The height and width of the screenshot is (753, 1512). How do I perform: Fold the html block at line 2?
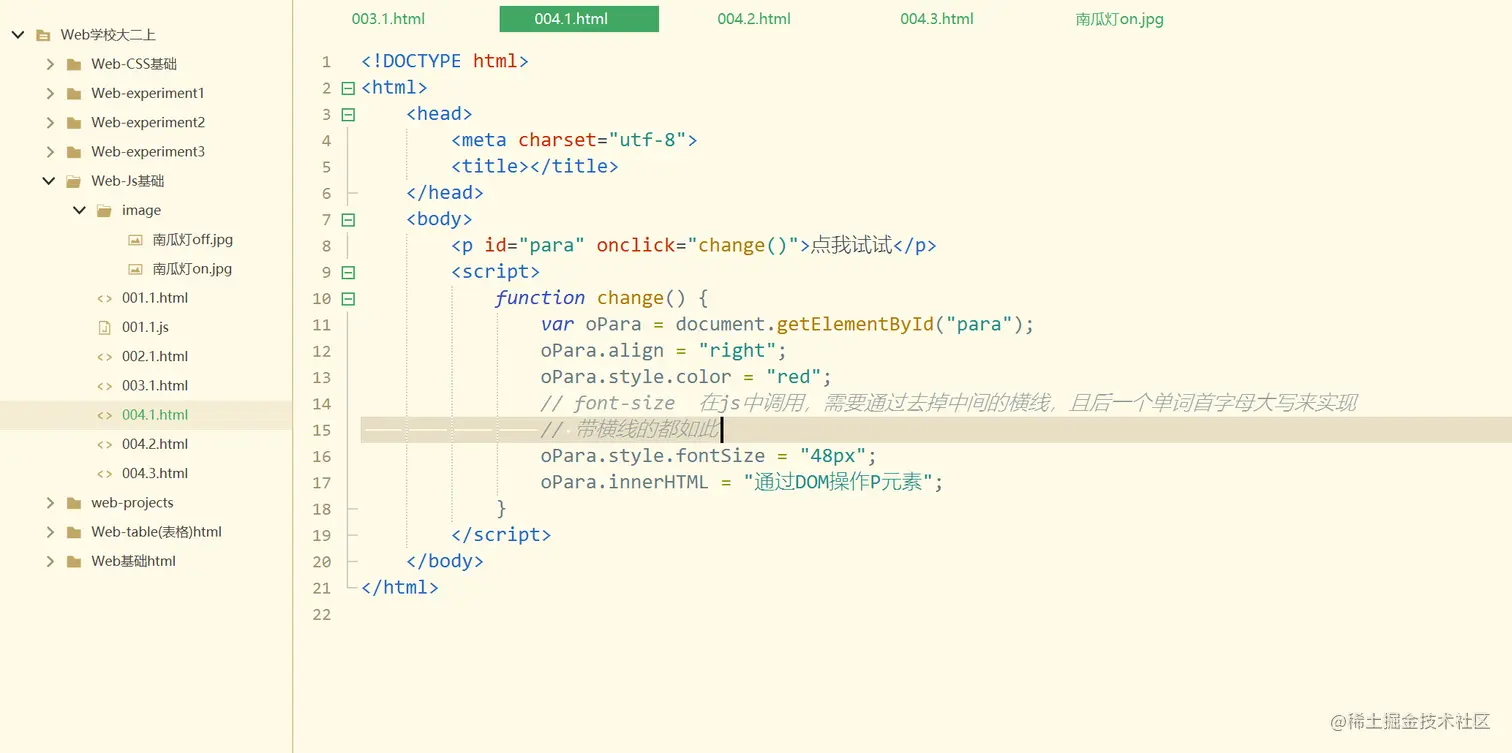(x=348, y=88)
